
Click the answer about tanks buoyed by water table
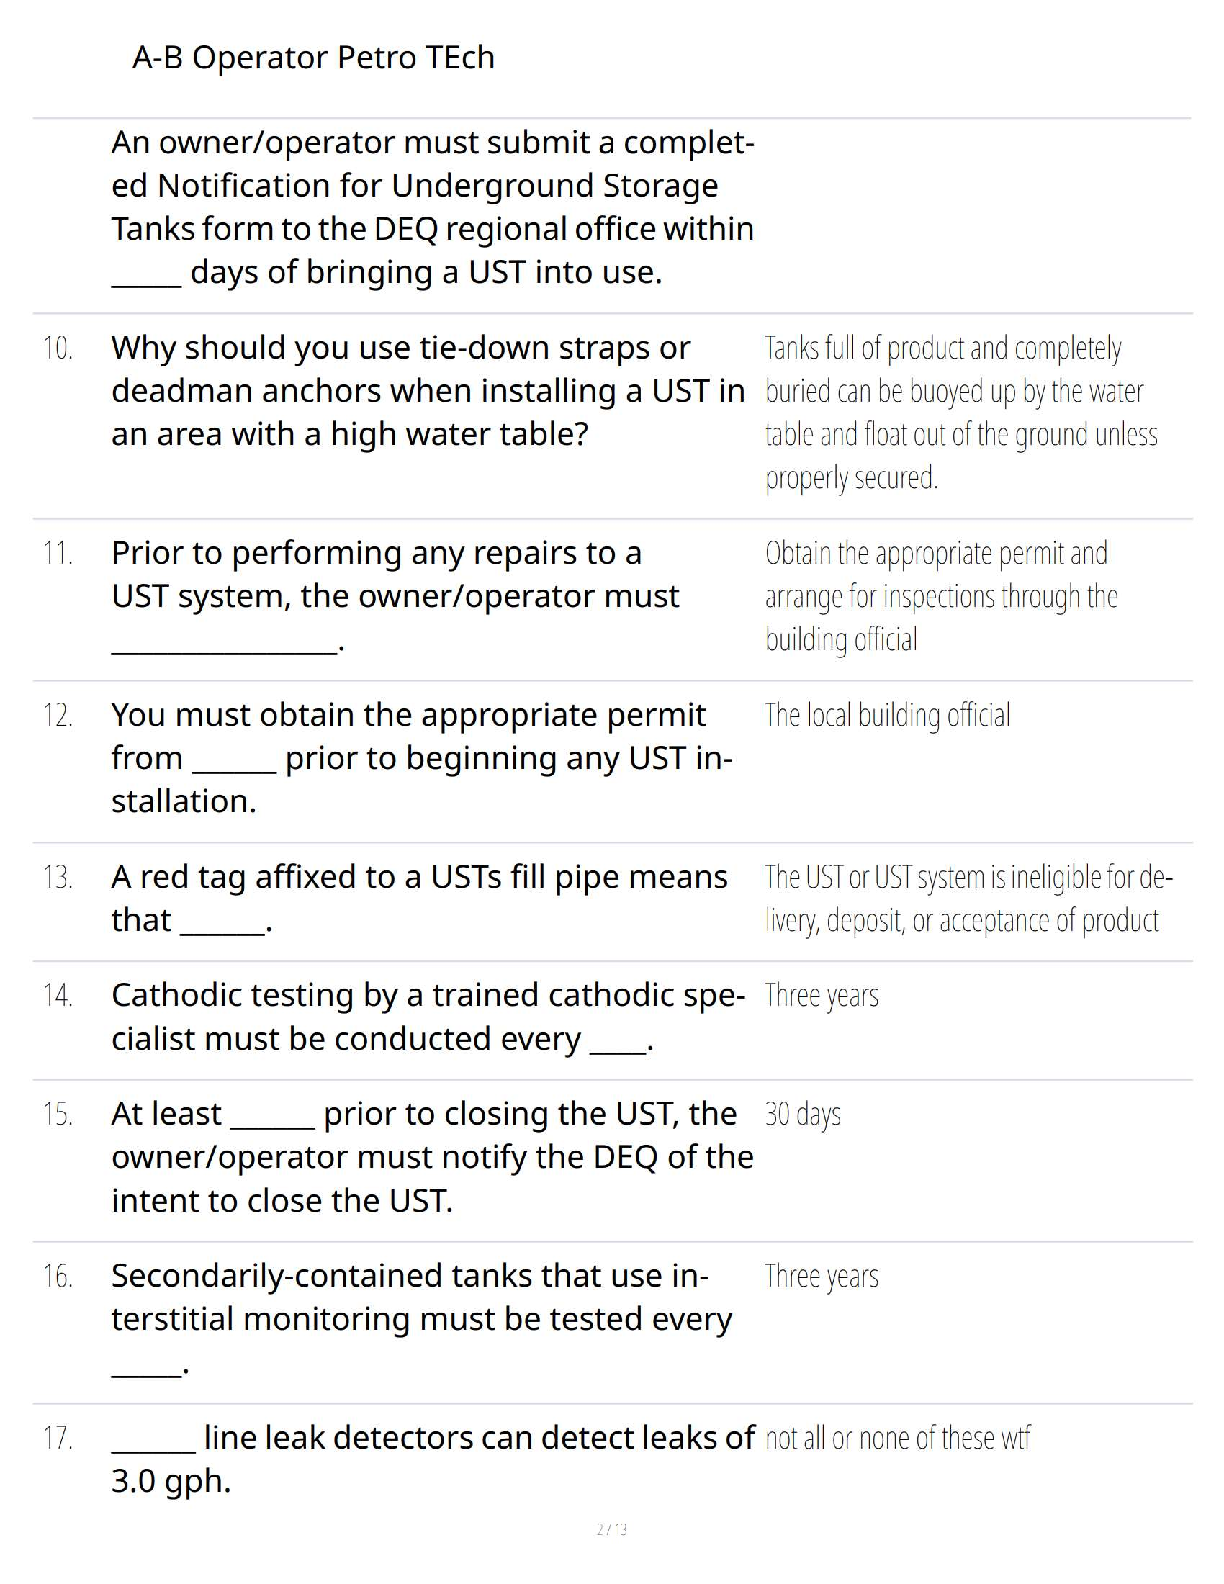click(960, 413)
